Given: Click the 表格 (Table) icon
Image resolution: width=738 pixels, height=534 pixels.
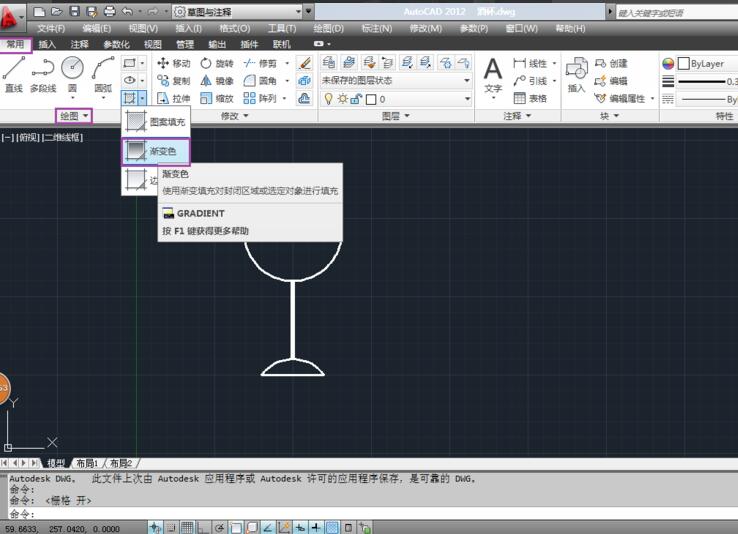Looking at the screenshot, I should coord(530,98).
